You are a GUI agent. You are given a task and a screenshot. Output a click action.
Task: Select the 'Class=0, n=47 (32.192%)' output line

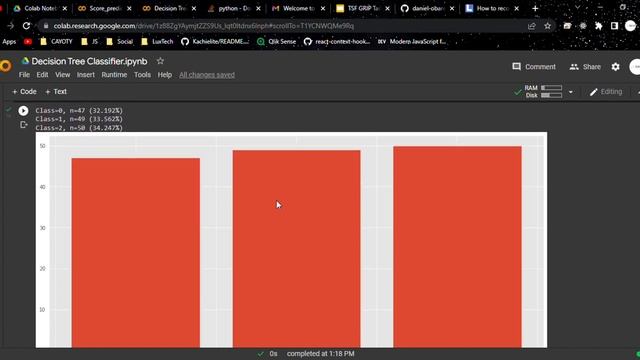click(79, 111)
